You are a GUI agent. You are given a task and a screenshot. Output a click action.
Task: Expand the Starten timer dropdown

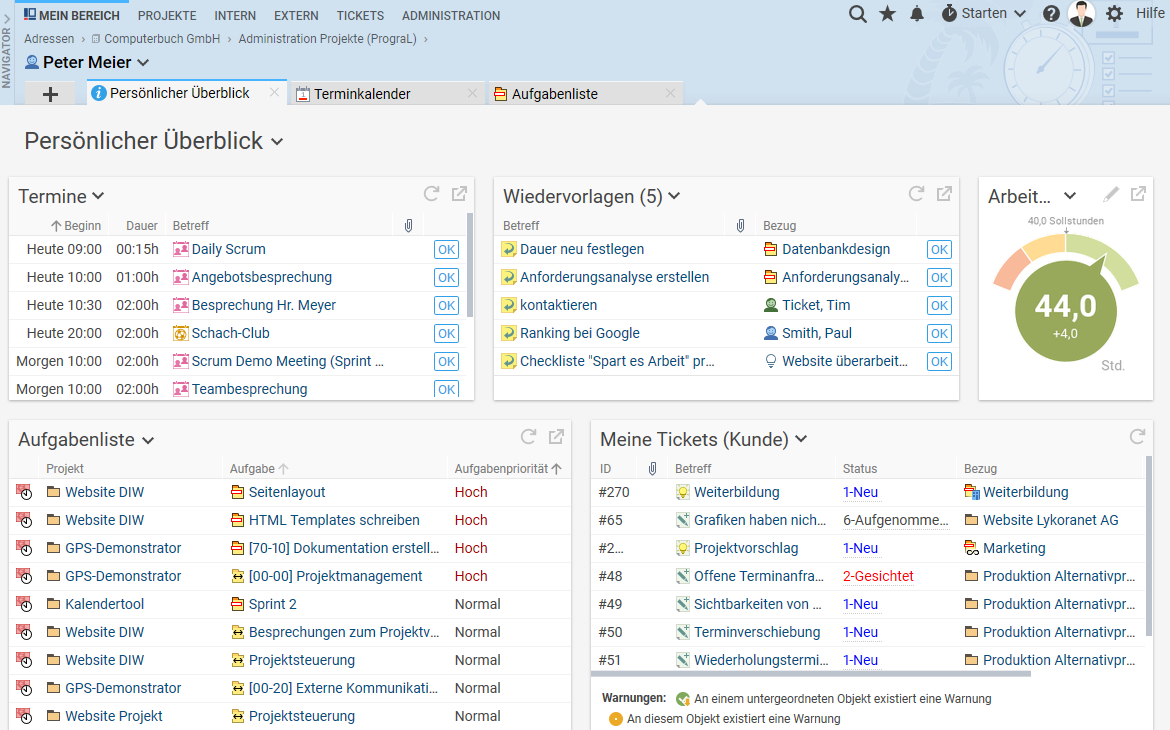point(1020,14)
